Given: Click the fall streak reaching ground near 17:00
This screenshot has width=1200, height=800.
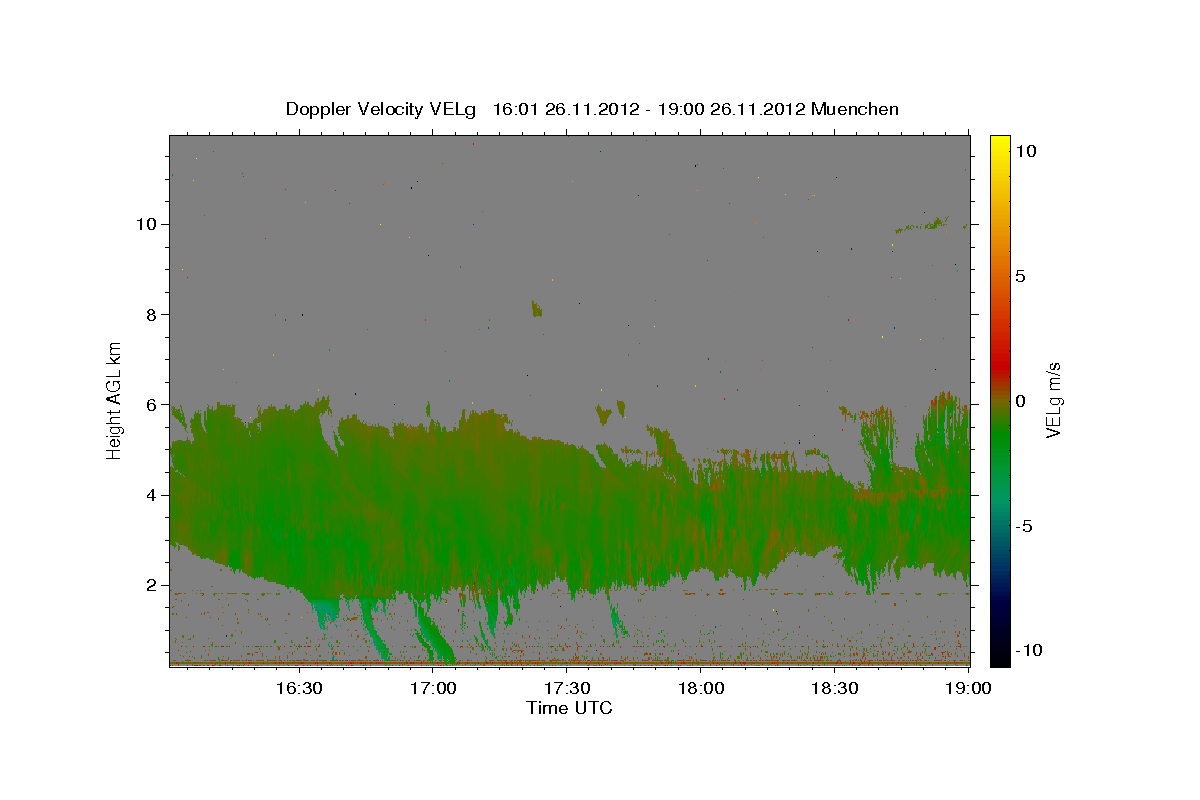Looking at the screenshot, I should (434, 632).
